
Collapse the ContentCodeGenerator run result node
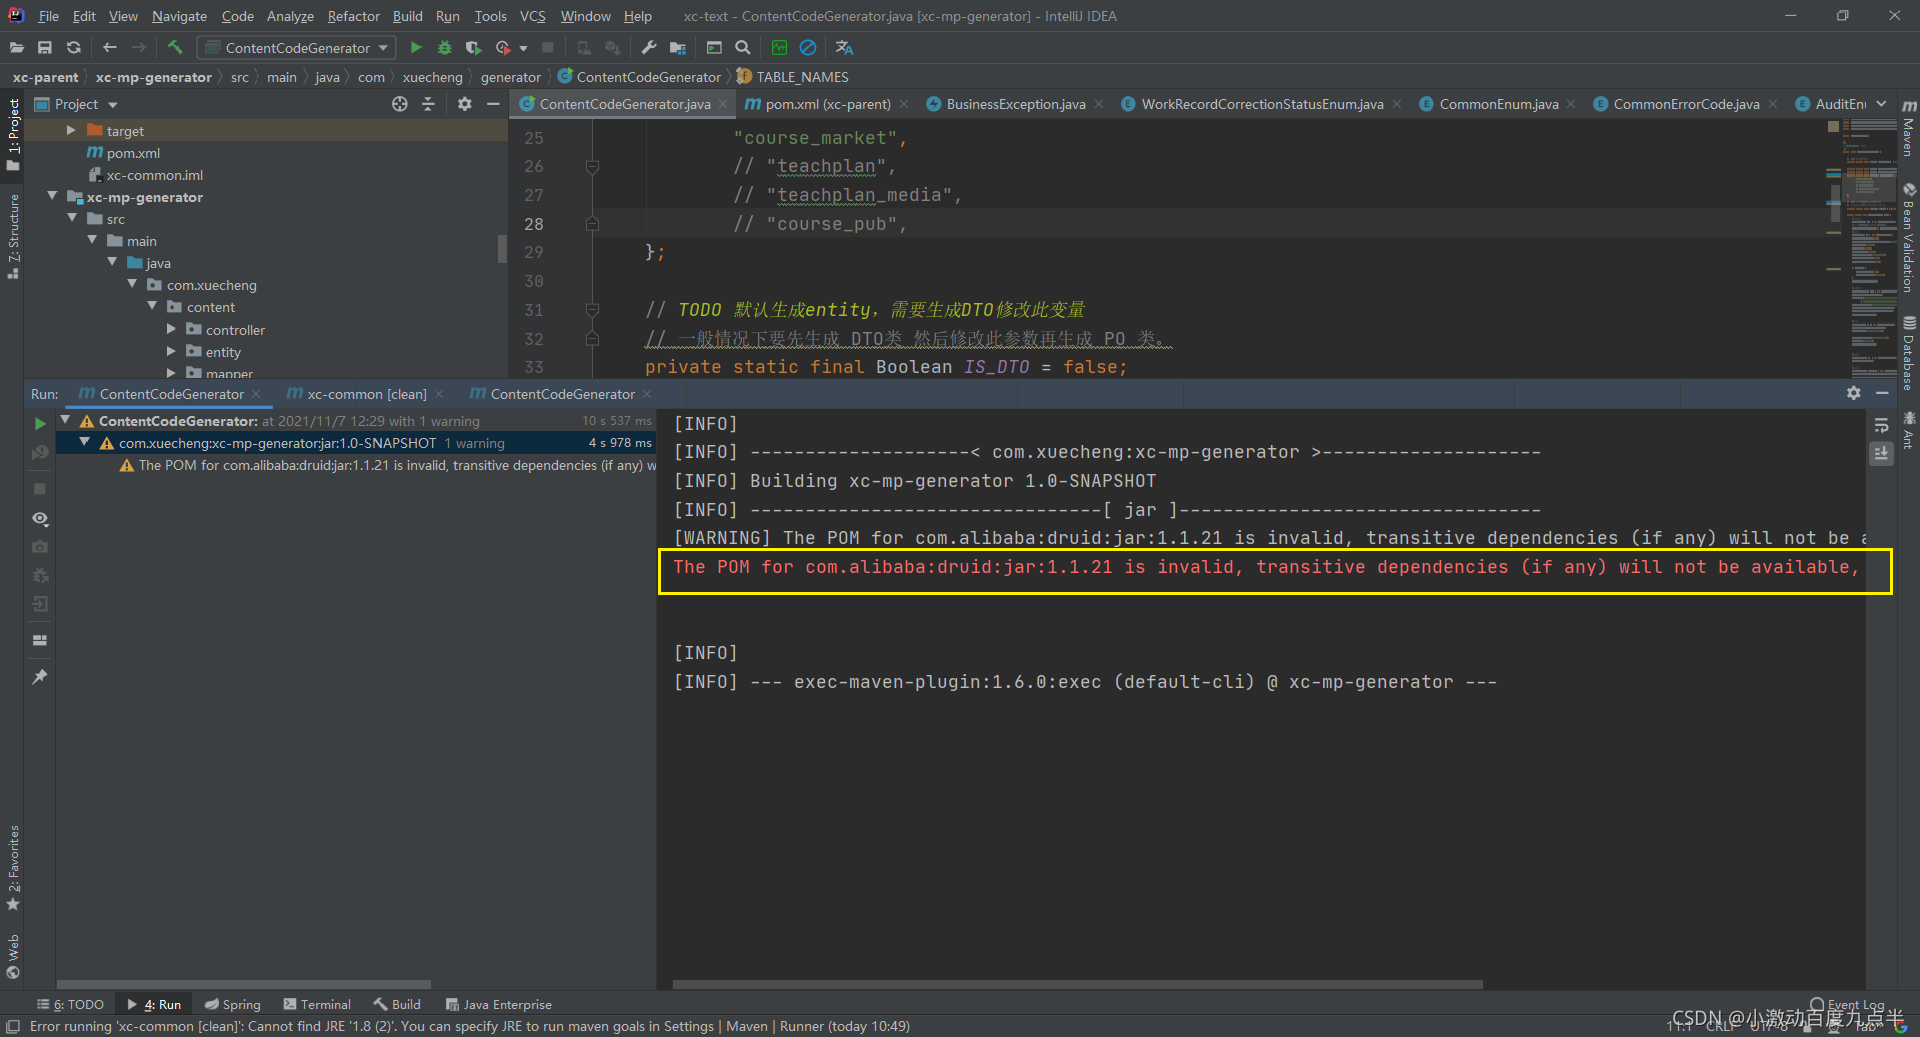pos(65,421)
